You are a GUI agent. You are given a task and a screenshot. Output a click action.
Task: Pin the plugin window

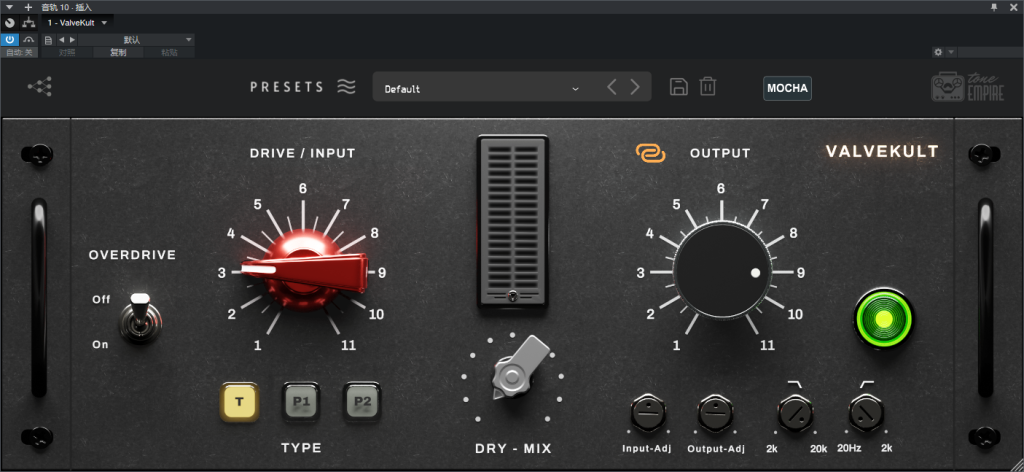(x=994, y=7)
